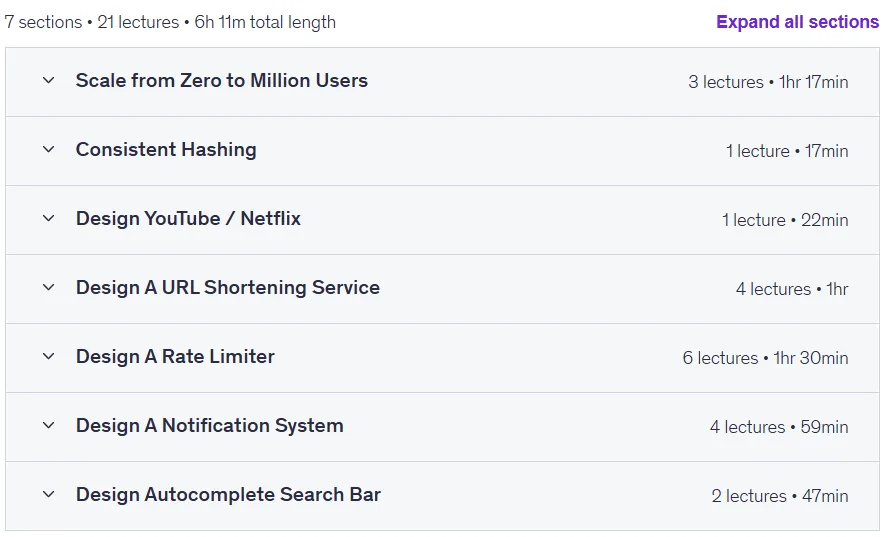Expand Design YouTube / Netflix section title
The image size is (885, 537).
point(188,219)
